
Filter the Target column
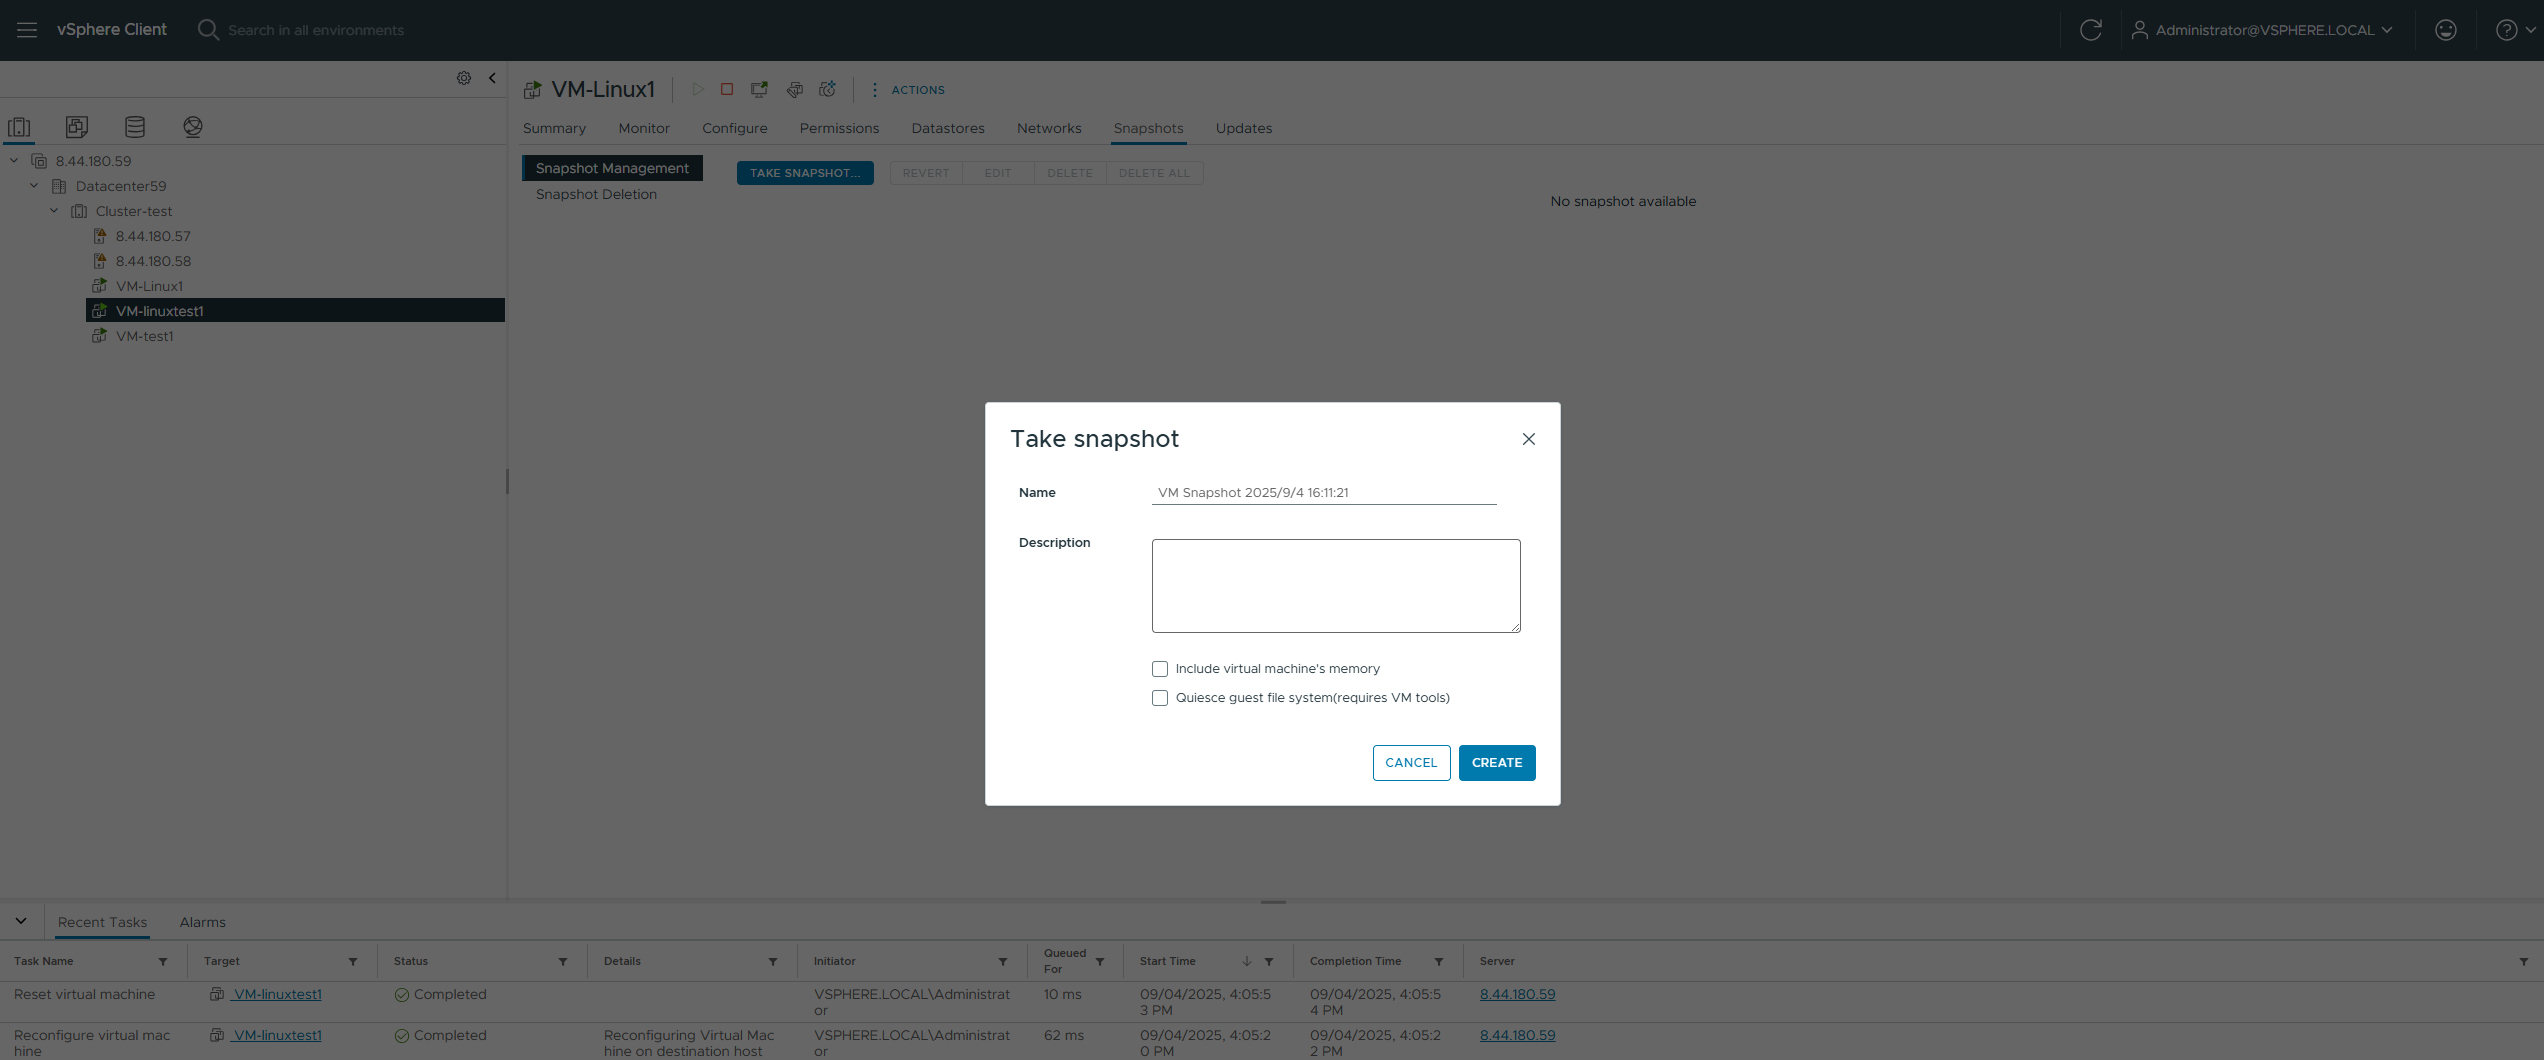pos(353,962)
